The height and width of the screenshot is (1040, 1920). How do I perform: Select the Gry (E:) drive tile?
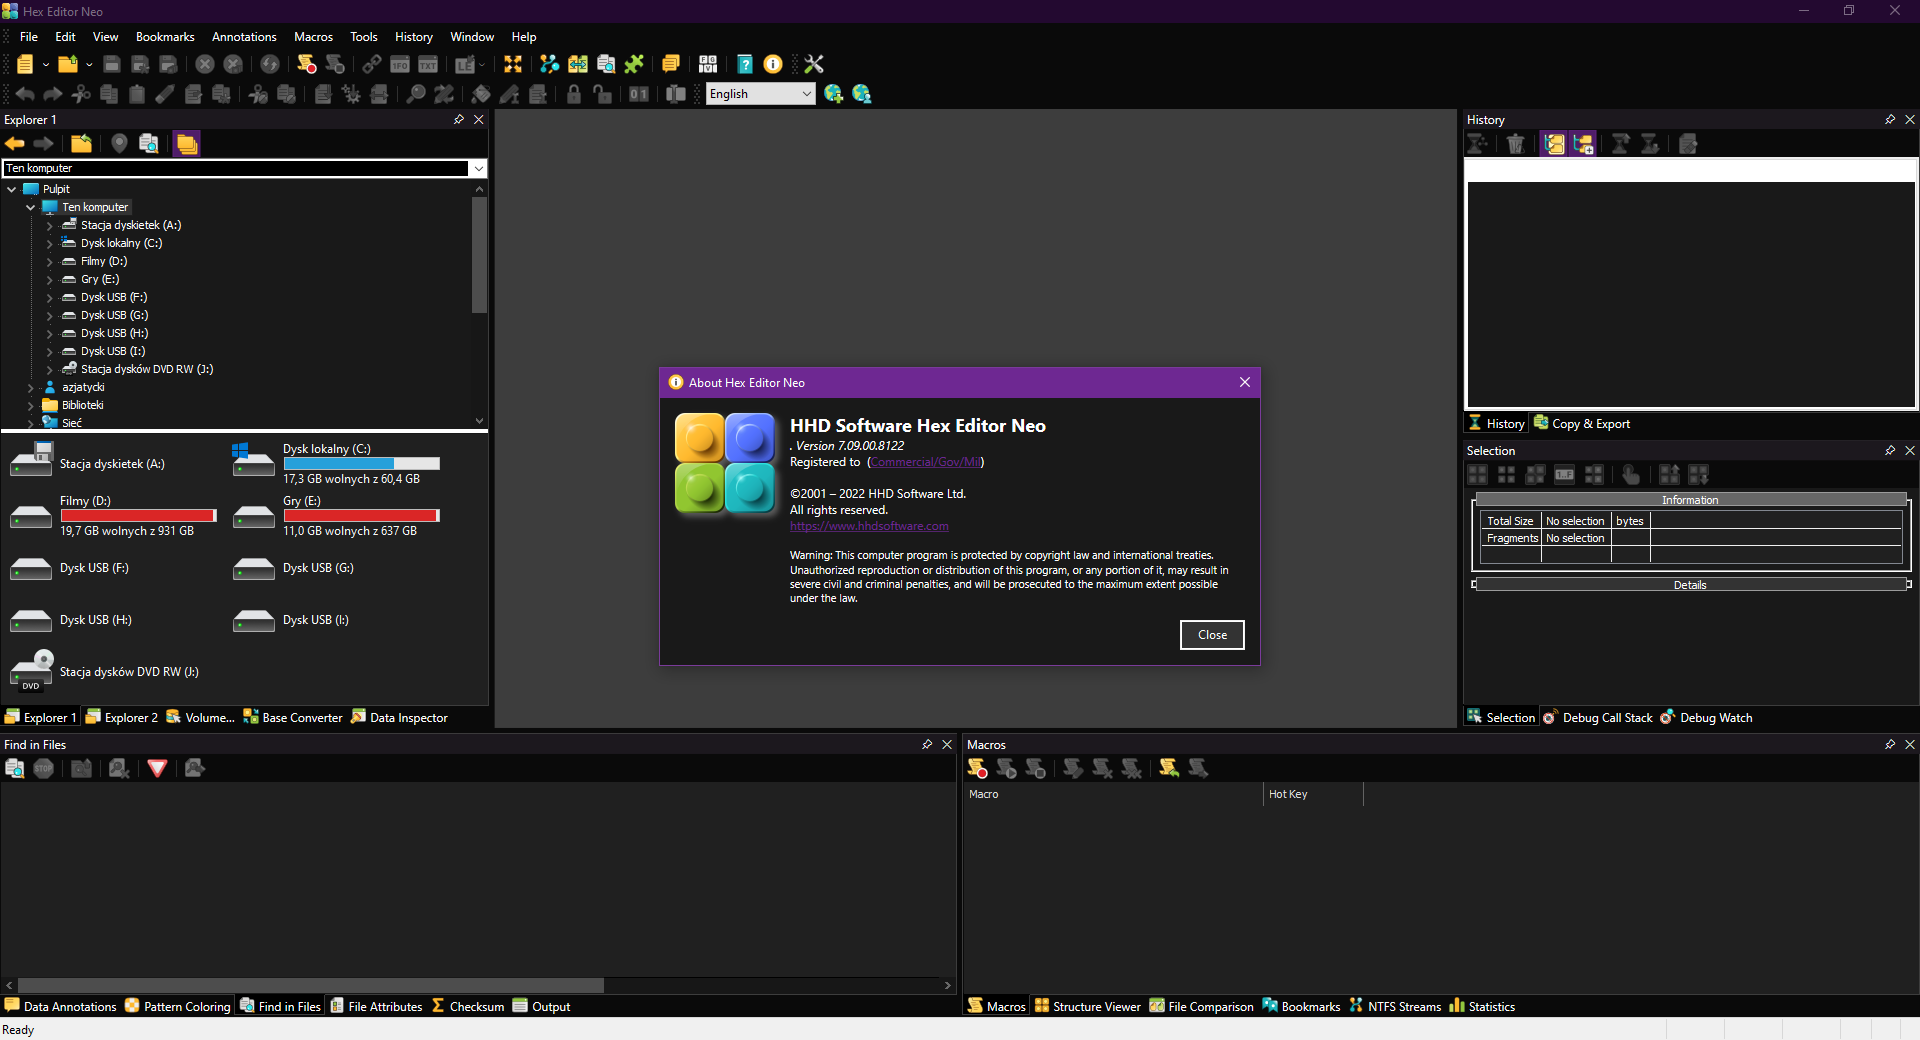point(337,516)
